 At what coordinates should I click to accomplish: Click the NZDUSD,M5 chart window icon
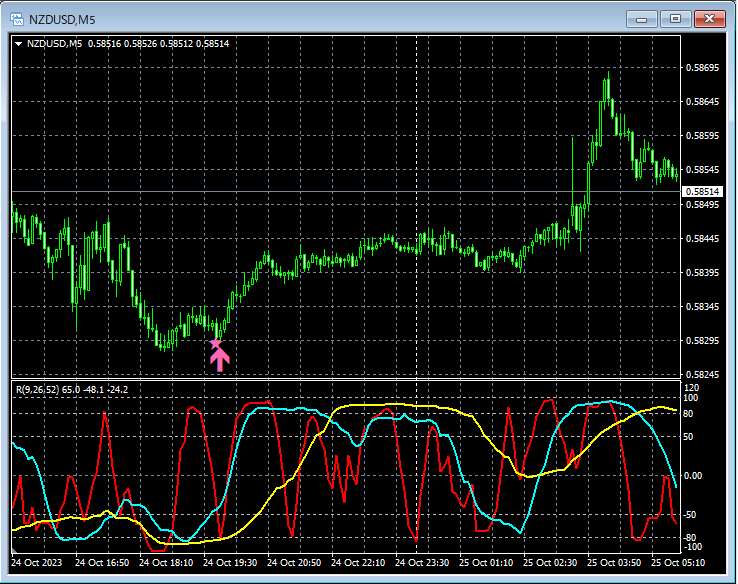[x=17, y=19]
